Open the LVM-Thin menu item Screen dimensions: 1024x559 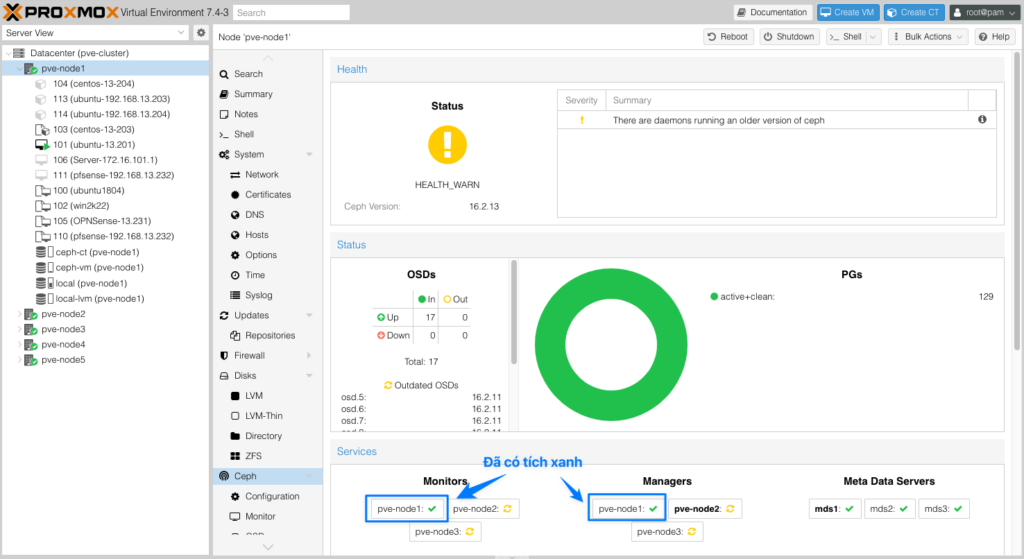coord(267,416)
